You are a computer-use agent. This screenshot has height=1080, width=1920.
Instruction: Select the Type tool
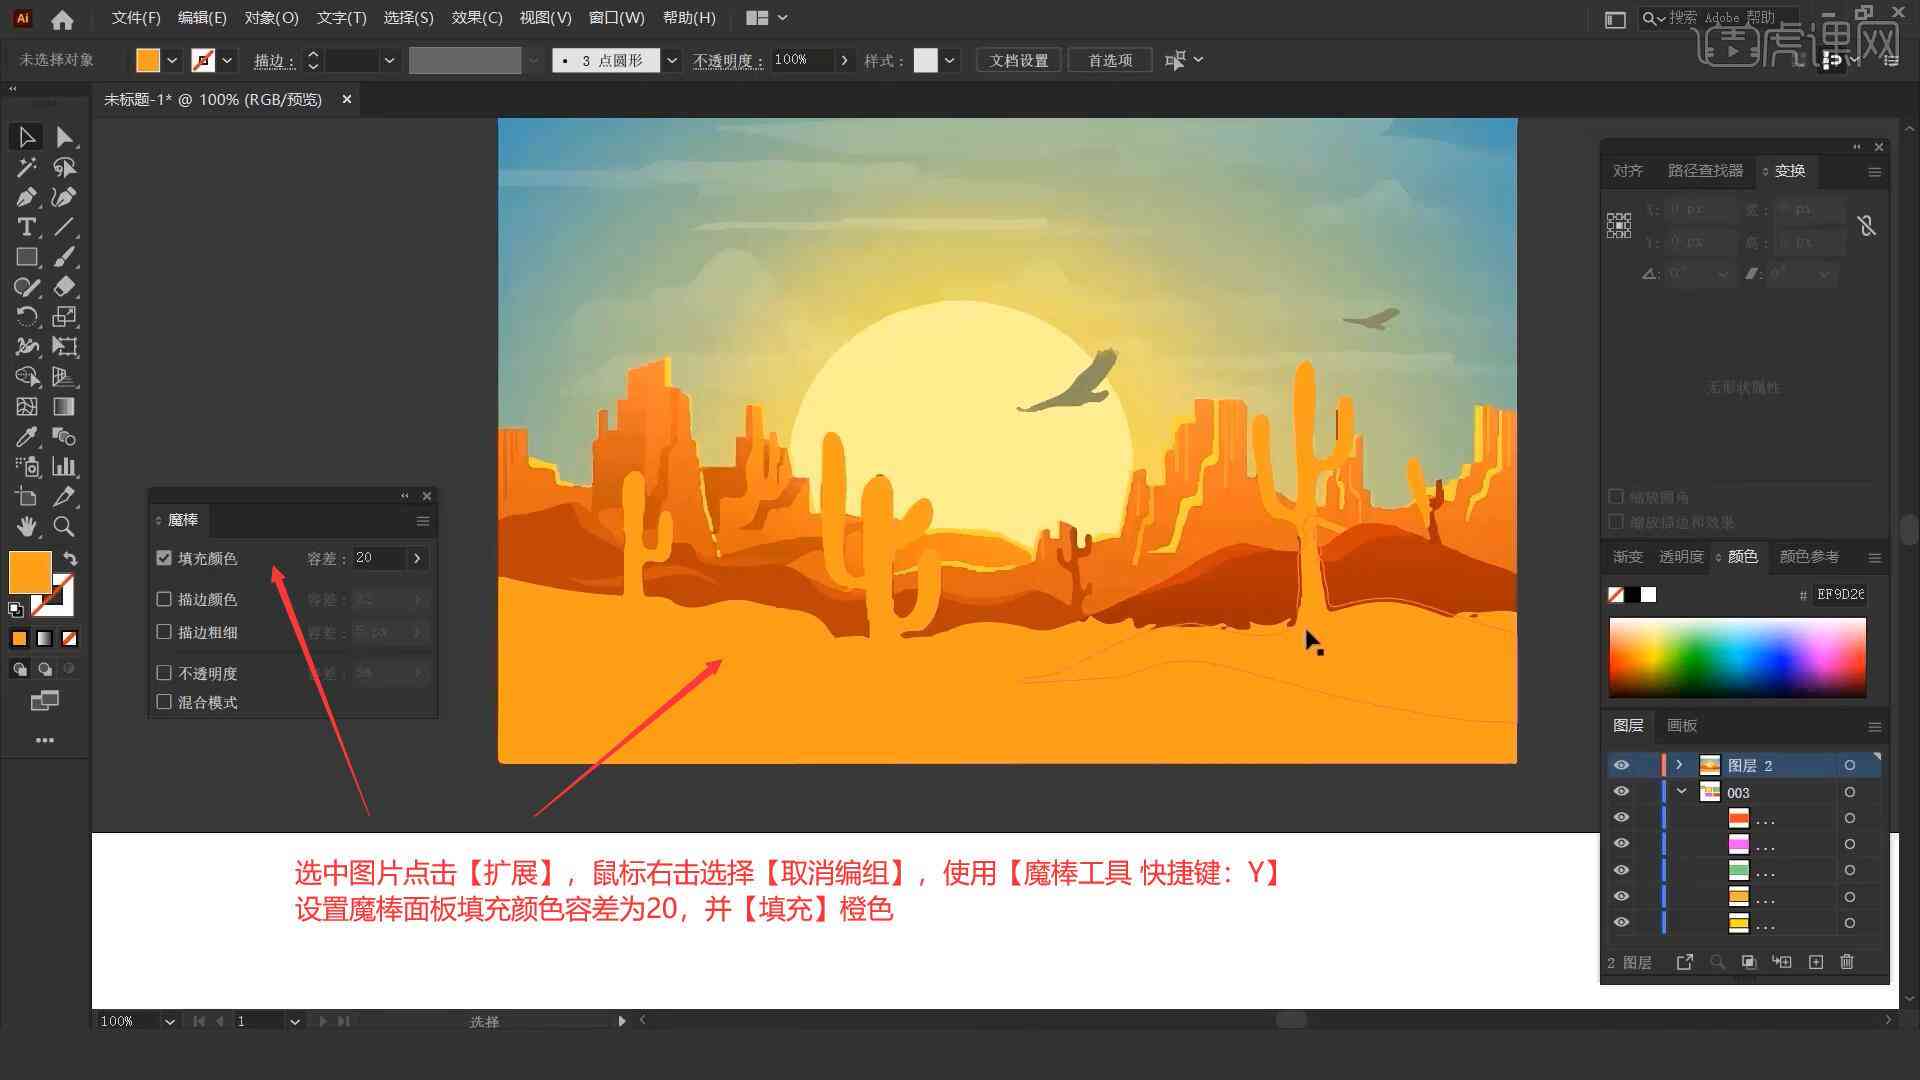click(25, 227)
